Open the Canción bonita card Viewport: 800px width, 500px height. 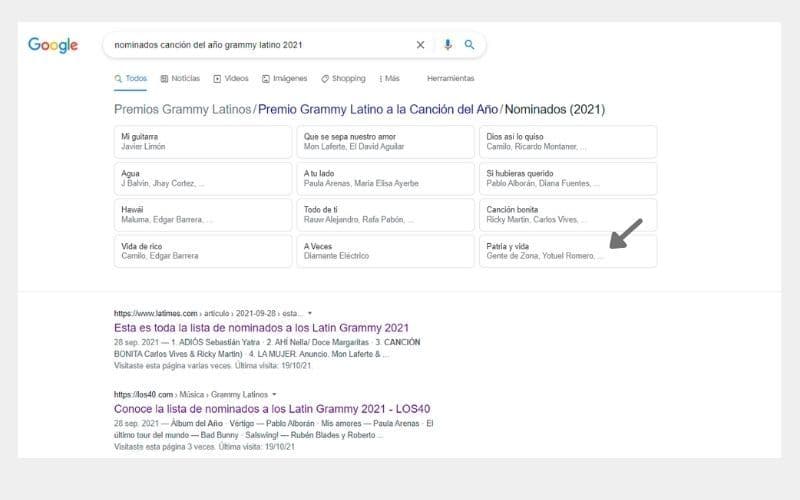568,215
